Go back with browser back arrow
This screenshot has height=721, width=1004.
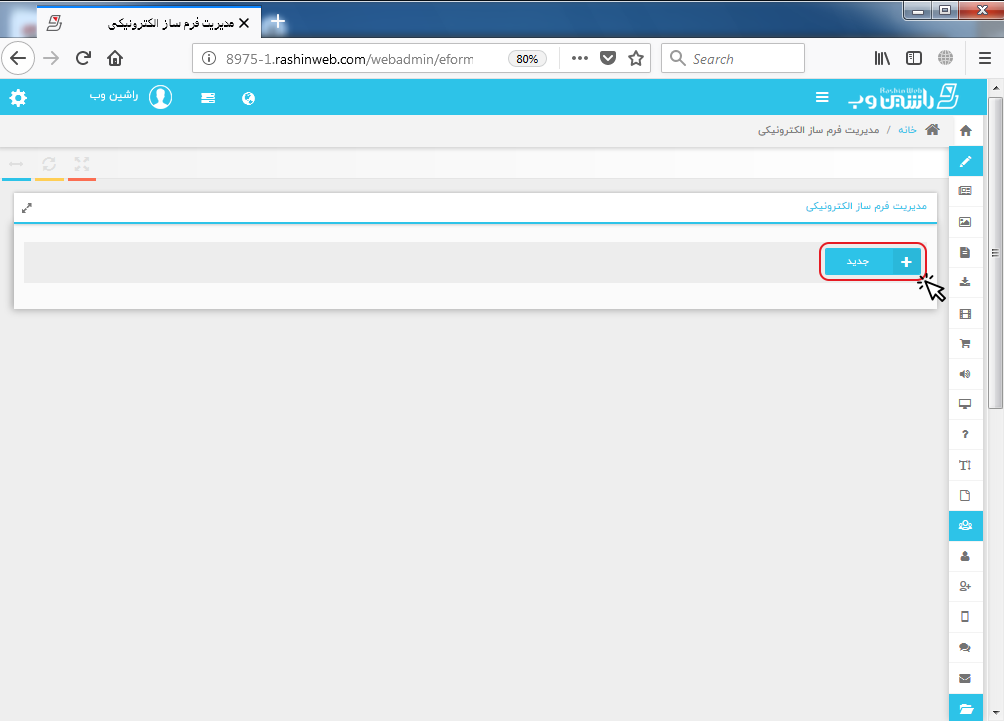tap(18, 58)
